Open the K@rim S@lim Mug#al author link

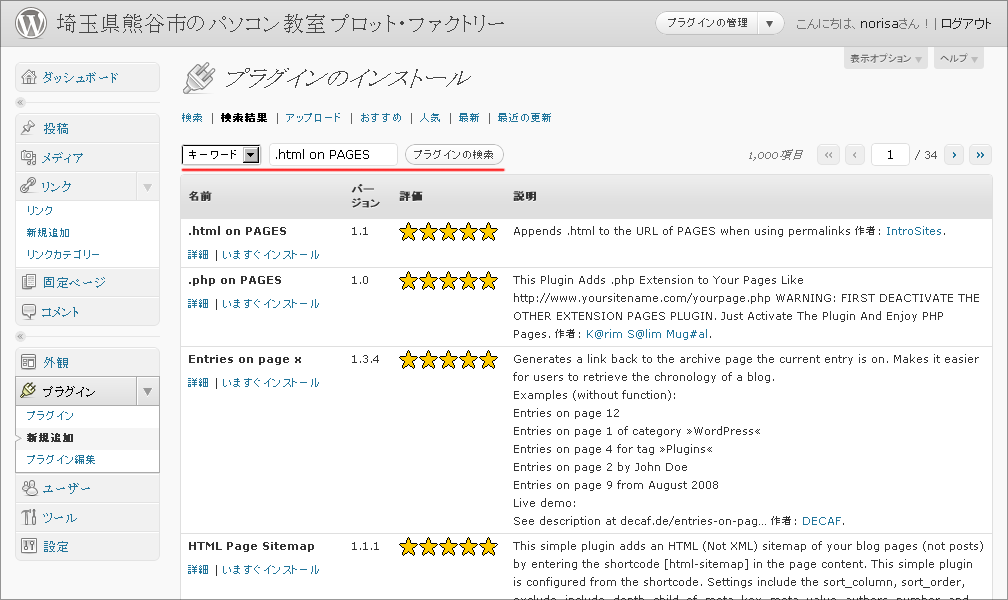647,334
